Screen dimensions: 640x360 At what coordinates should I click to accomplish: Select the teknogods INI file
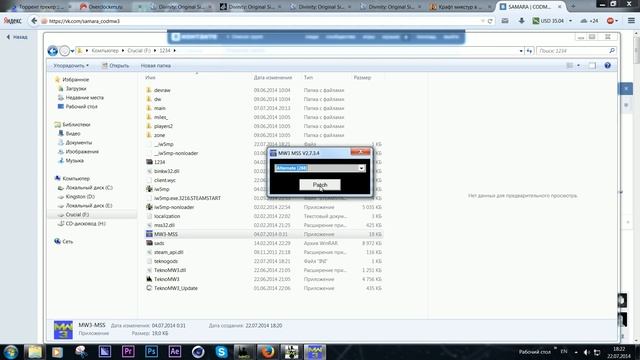pos(166,261)
